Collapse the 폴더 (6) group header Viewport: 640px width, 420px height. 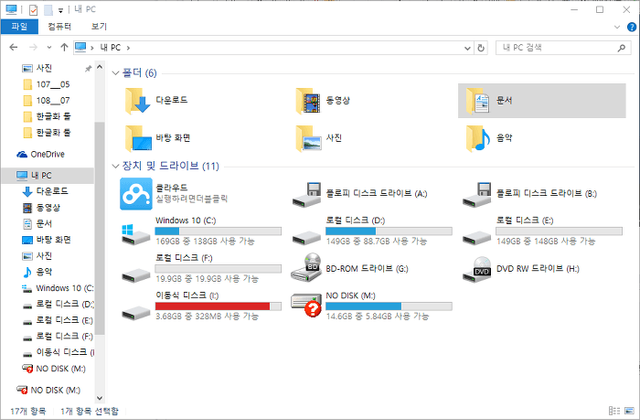coord(116,73)
